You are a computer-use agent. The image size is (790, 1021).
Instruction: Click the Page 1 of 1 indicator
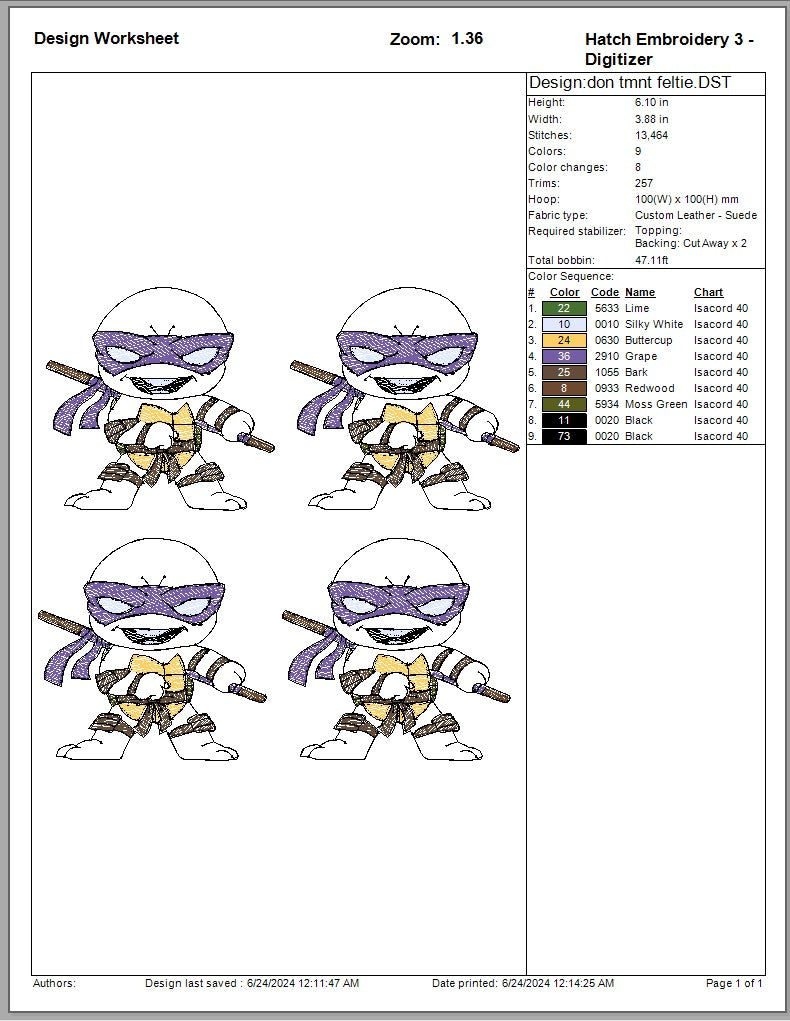(734, 983)
